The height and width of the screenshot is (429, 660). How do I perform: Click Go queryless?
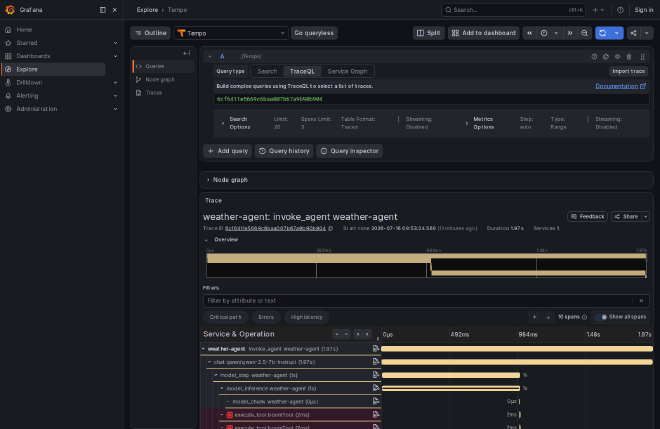click(x=314, y=33)
